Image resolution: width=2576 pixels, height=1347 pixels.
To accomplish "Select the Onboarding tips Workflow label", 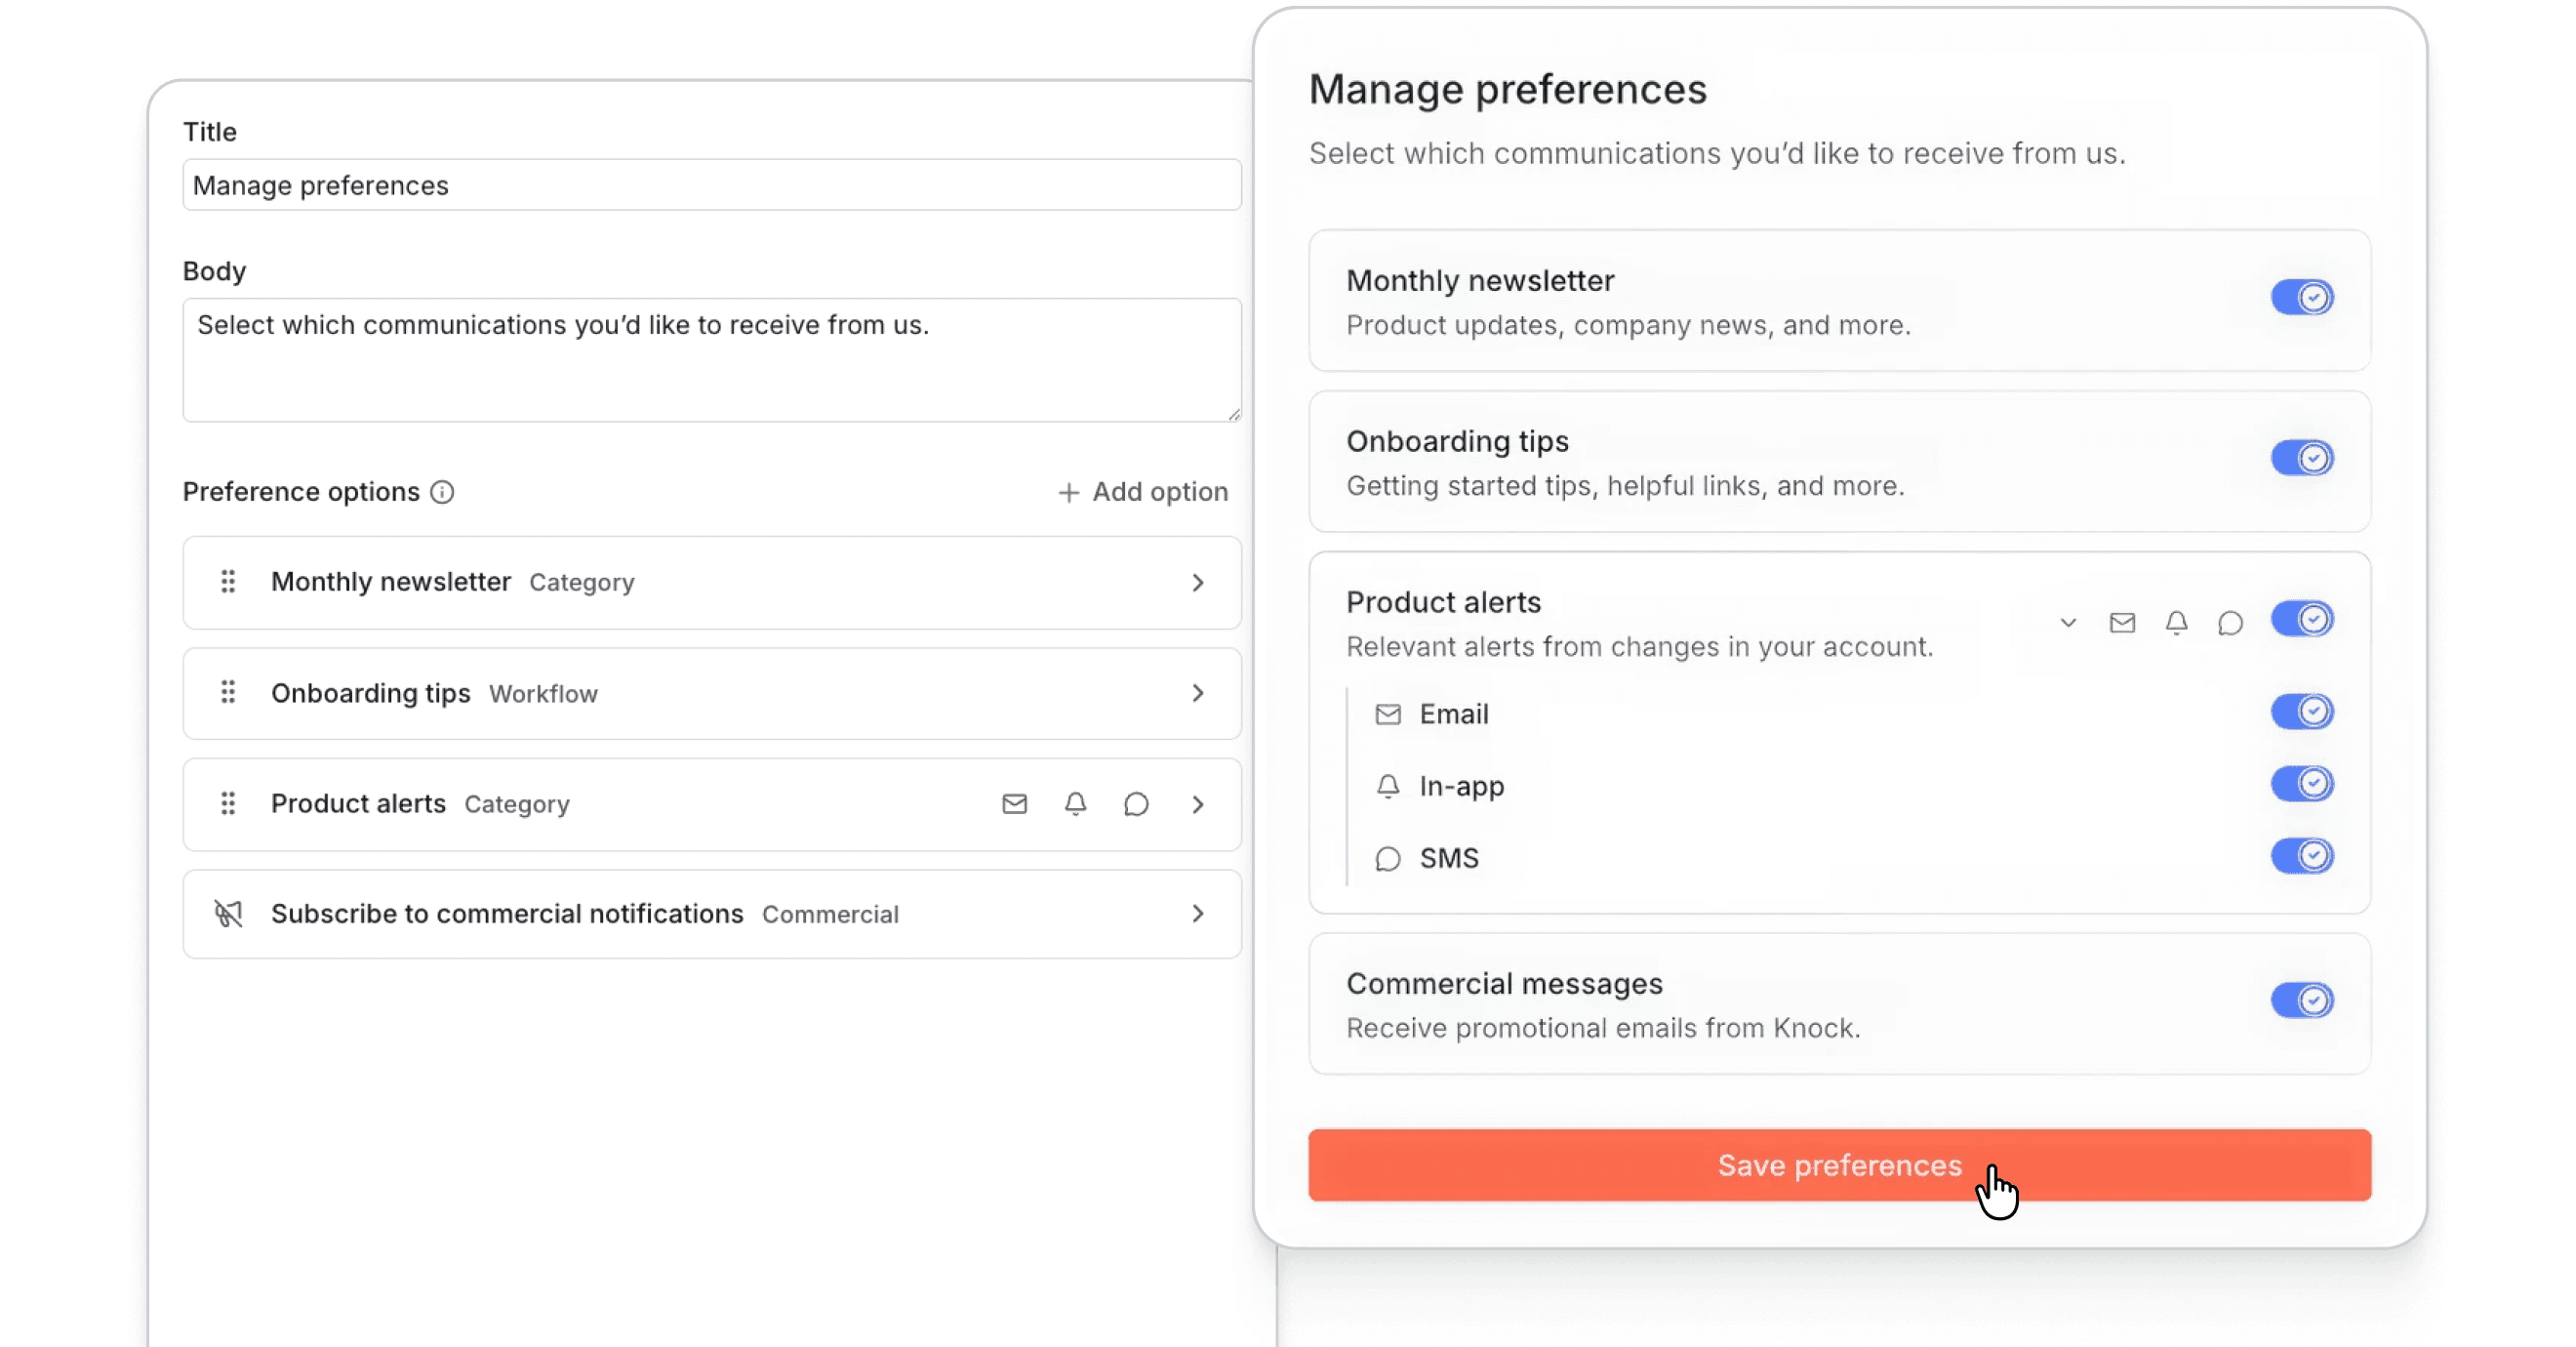I will tap(543, 694).
